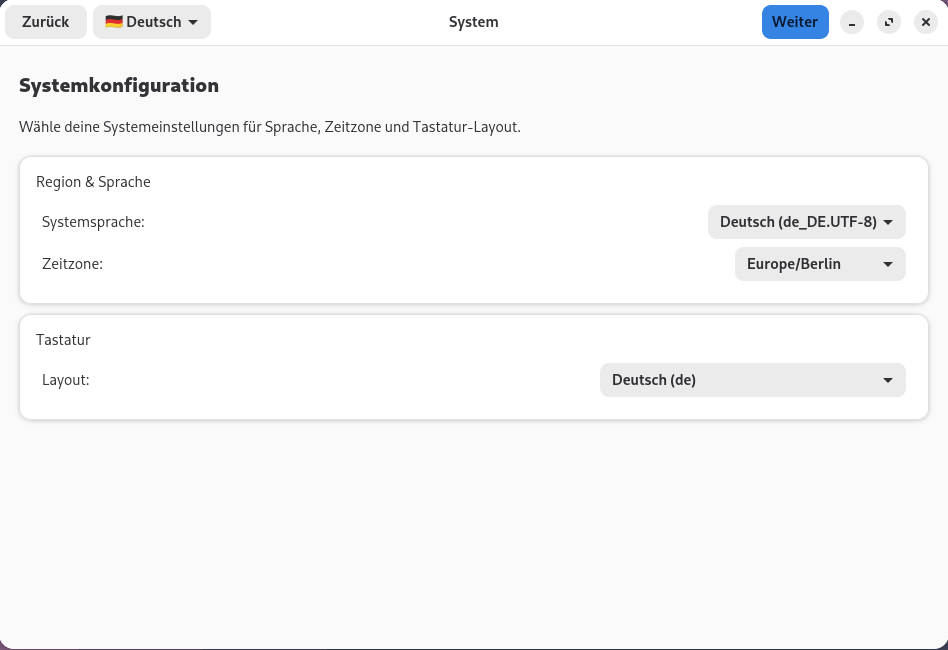Click the Weiter button
Viewport: 948px width, 650px height.
pyautogui.click(x=795, y=21)
